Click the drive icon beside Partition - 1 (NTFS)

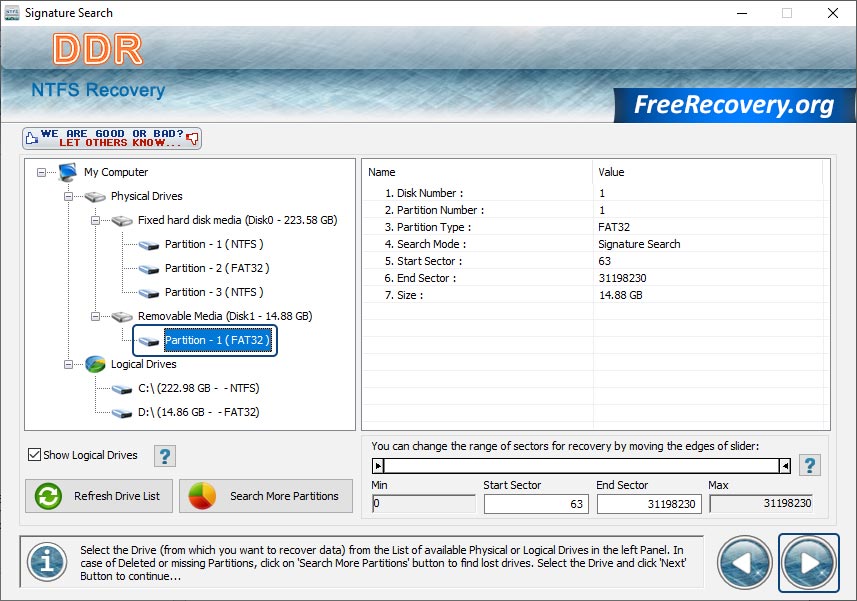(x=149, y=245)
